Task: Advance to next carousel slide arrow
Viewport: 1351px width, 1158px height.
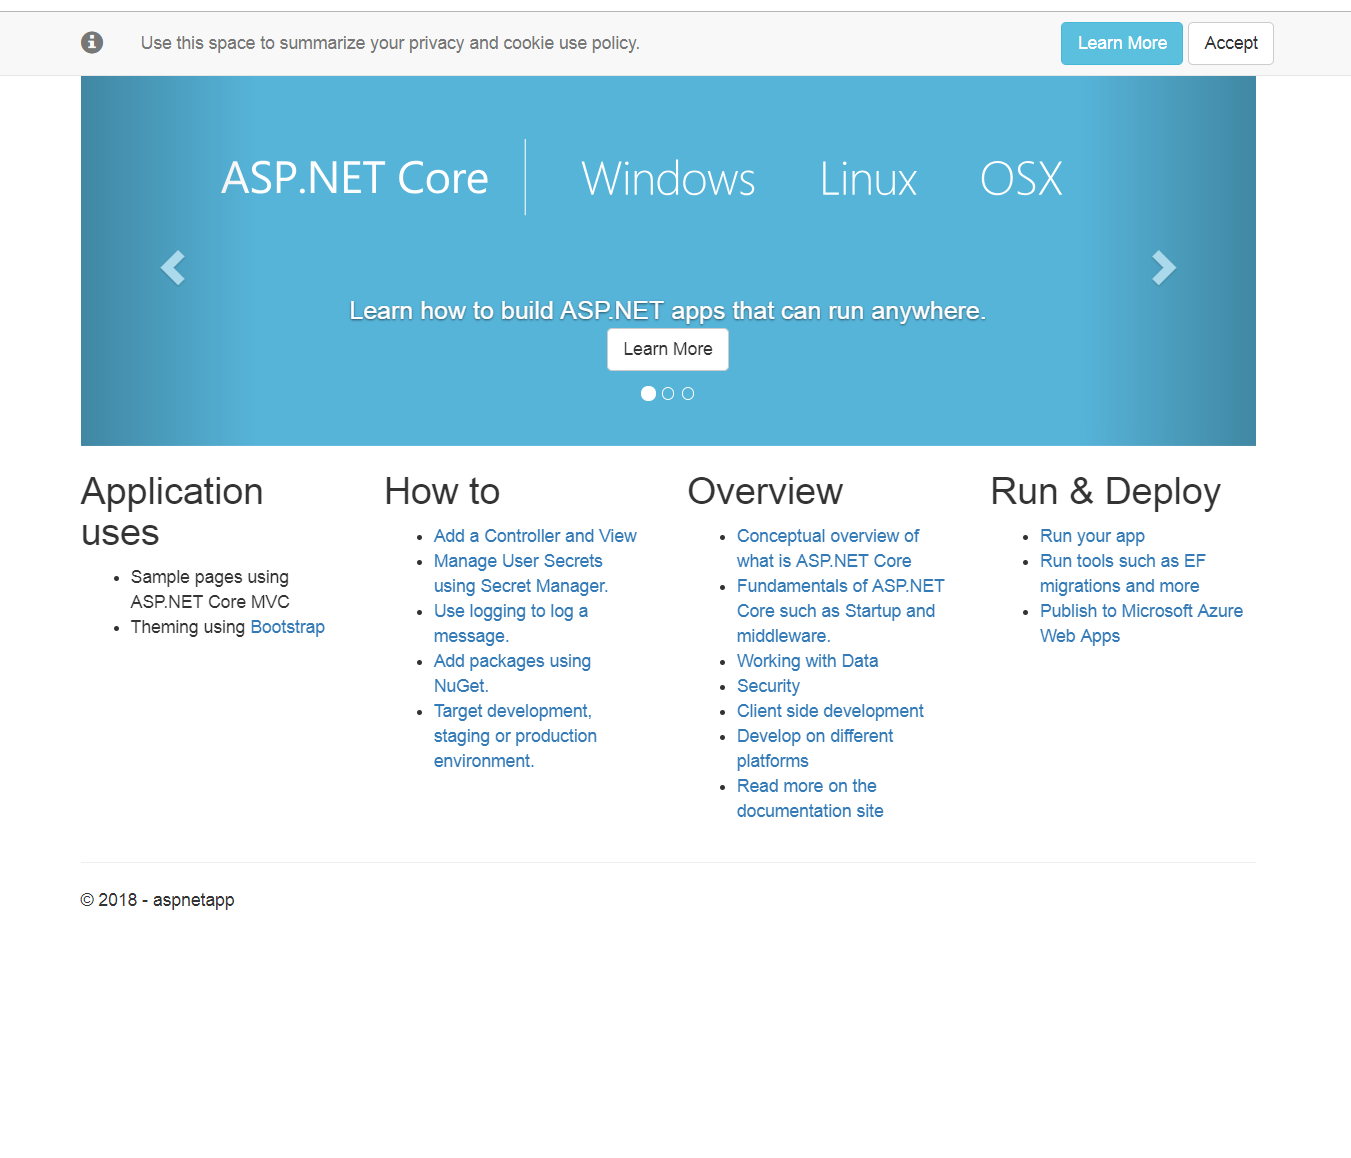Action: [x=1163, y=267]
